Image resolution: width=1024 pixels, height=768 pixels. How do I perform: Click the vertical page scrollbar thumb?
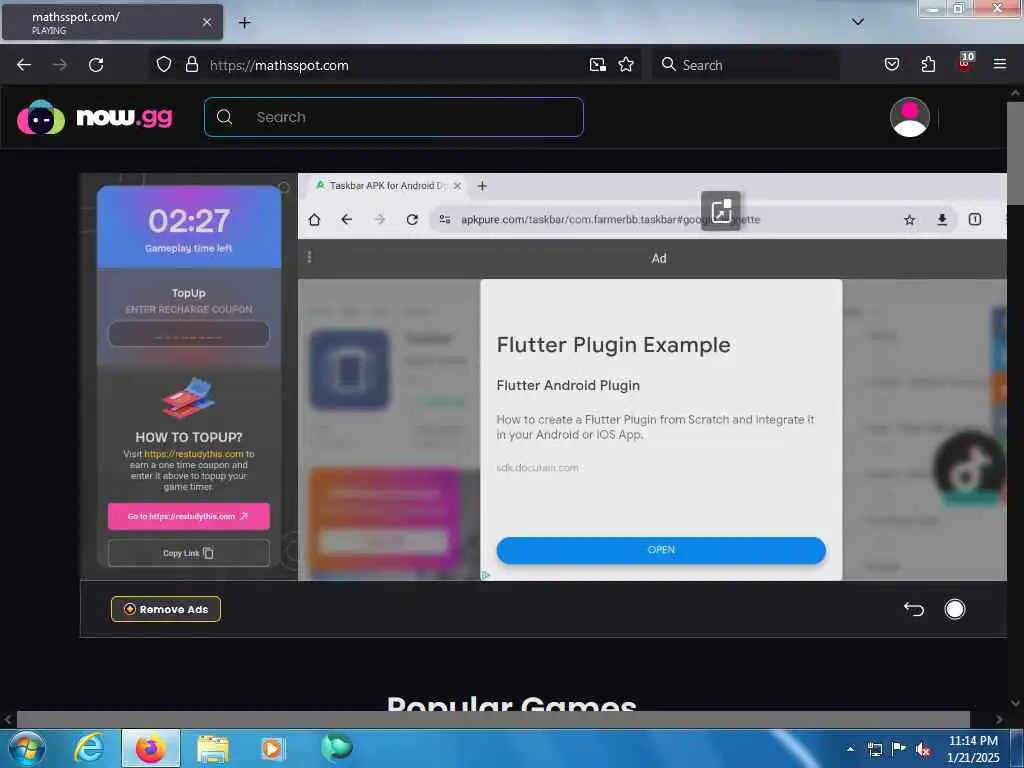1016,153
